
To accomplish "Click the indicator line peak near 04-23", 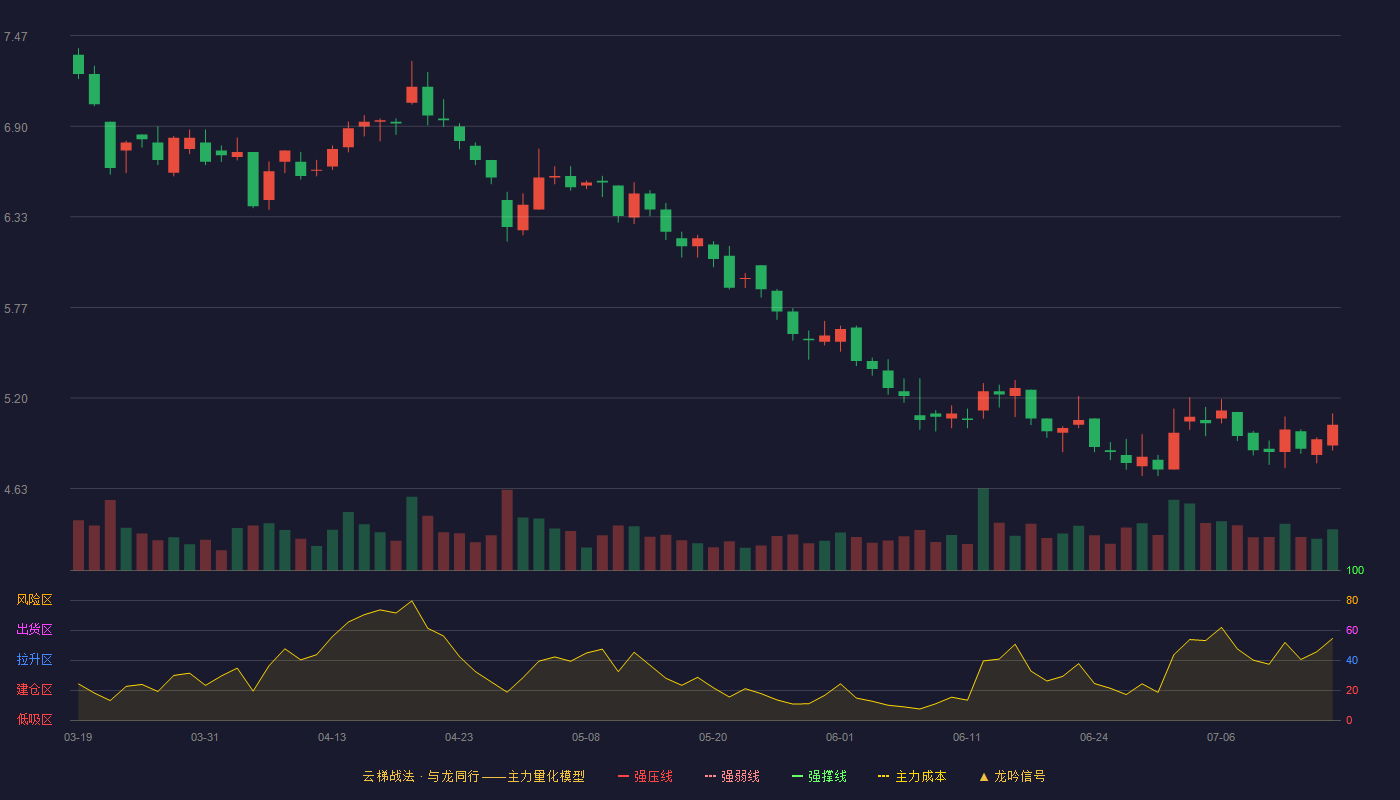I will (x=412, y=601).
